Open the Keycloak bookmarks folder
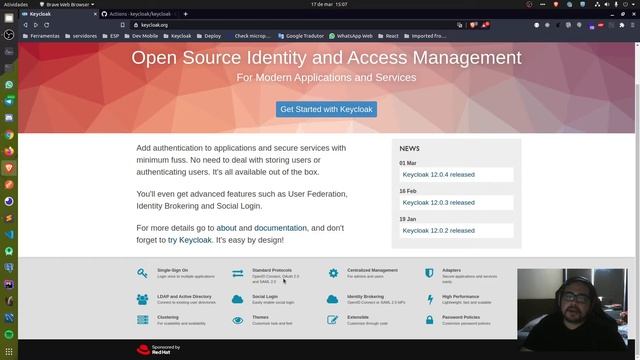Screen dimensions: 640x360 [177, 36]
